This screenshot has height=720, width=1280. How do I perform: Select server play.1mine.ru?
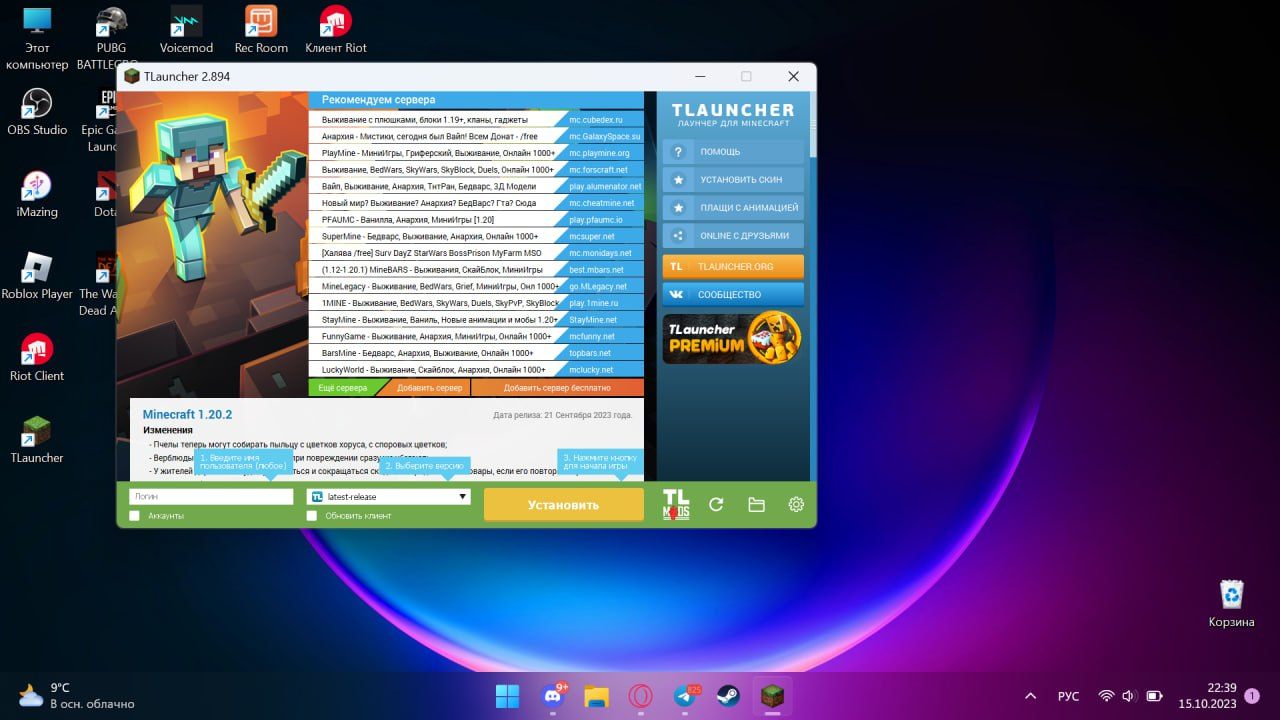click(x=476, y=303)
